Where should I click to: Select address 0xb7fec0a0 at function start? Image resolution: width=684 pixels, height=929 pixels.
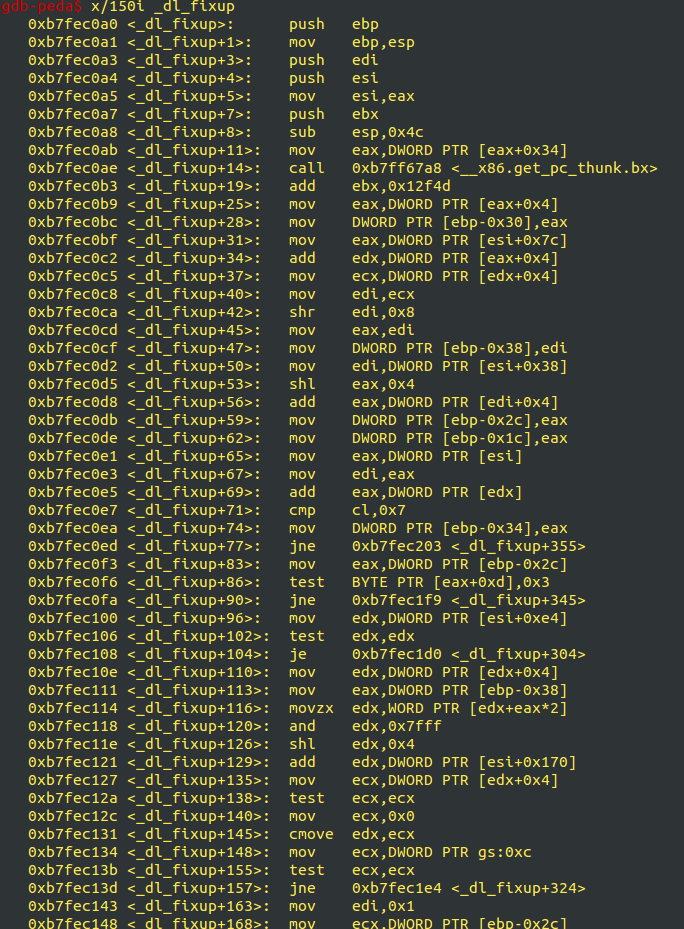coord(73,24)
